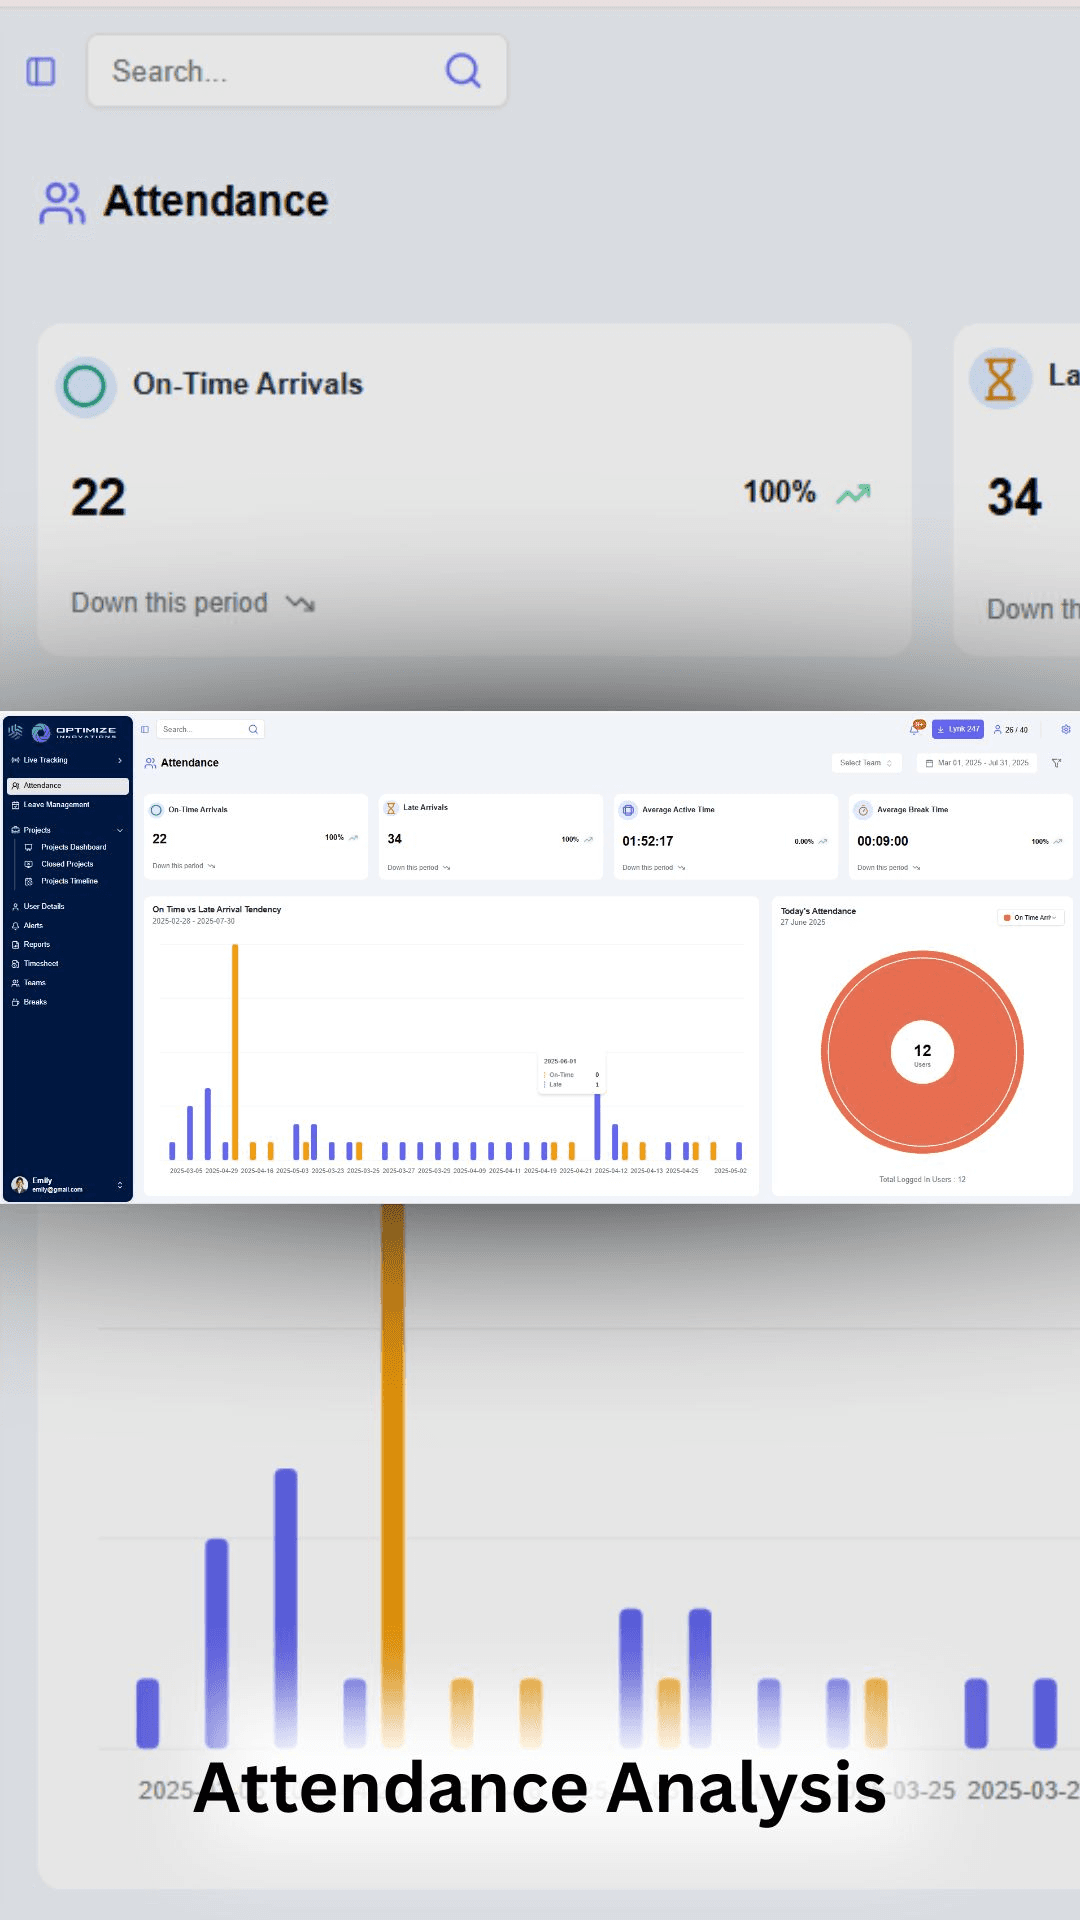Expand the Live Tracking menu chevron
Image resolution: width=1080 pixels, height=1920 pixels.
click(x=120, y=760)
